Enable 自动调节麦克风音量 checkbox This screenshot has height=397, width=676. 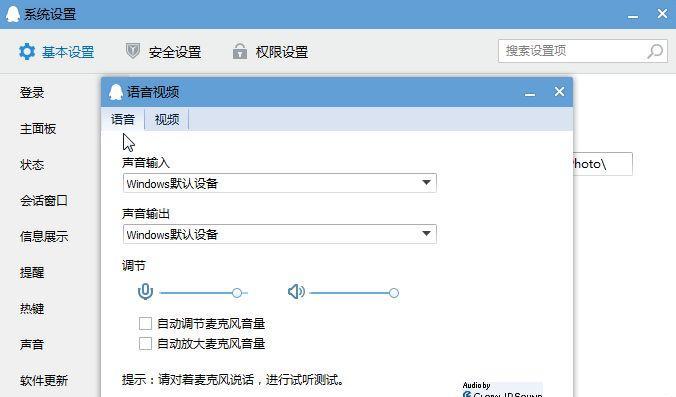tap(145, 323)
